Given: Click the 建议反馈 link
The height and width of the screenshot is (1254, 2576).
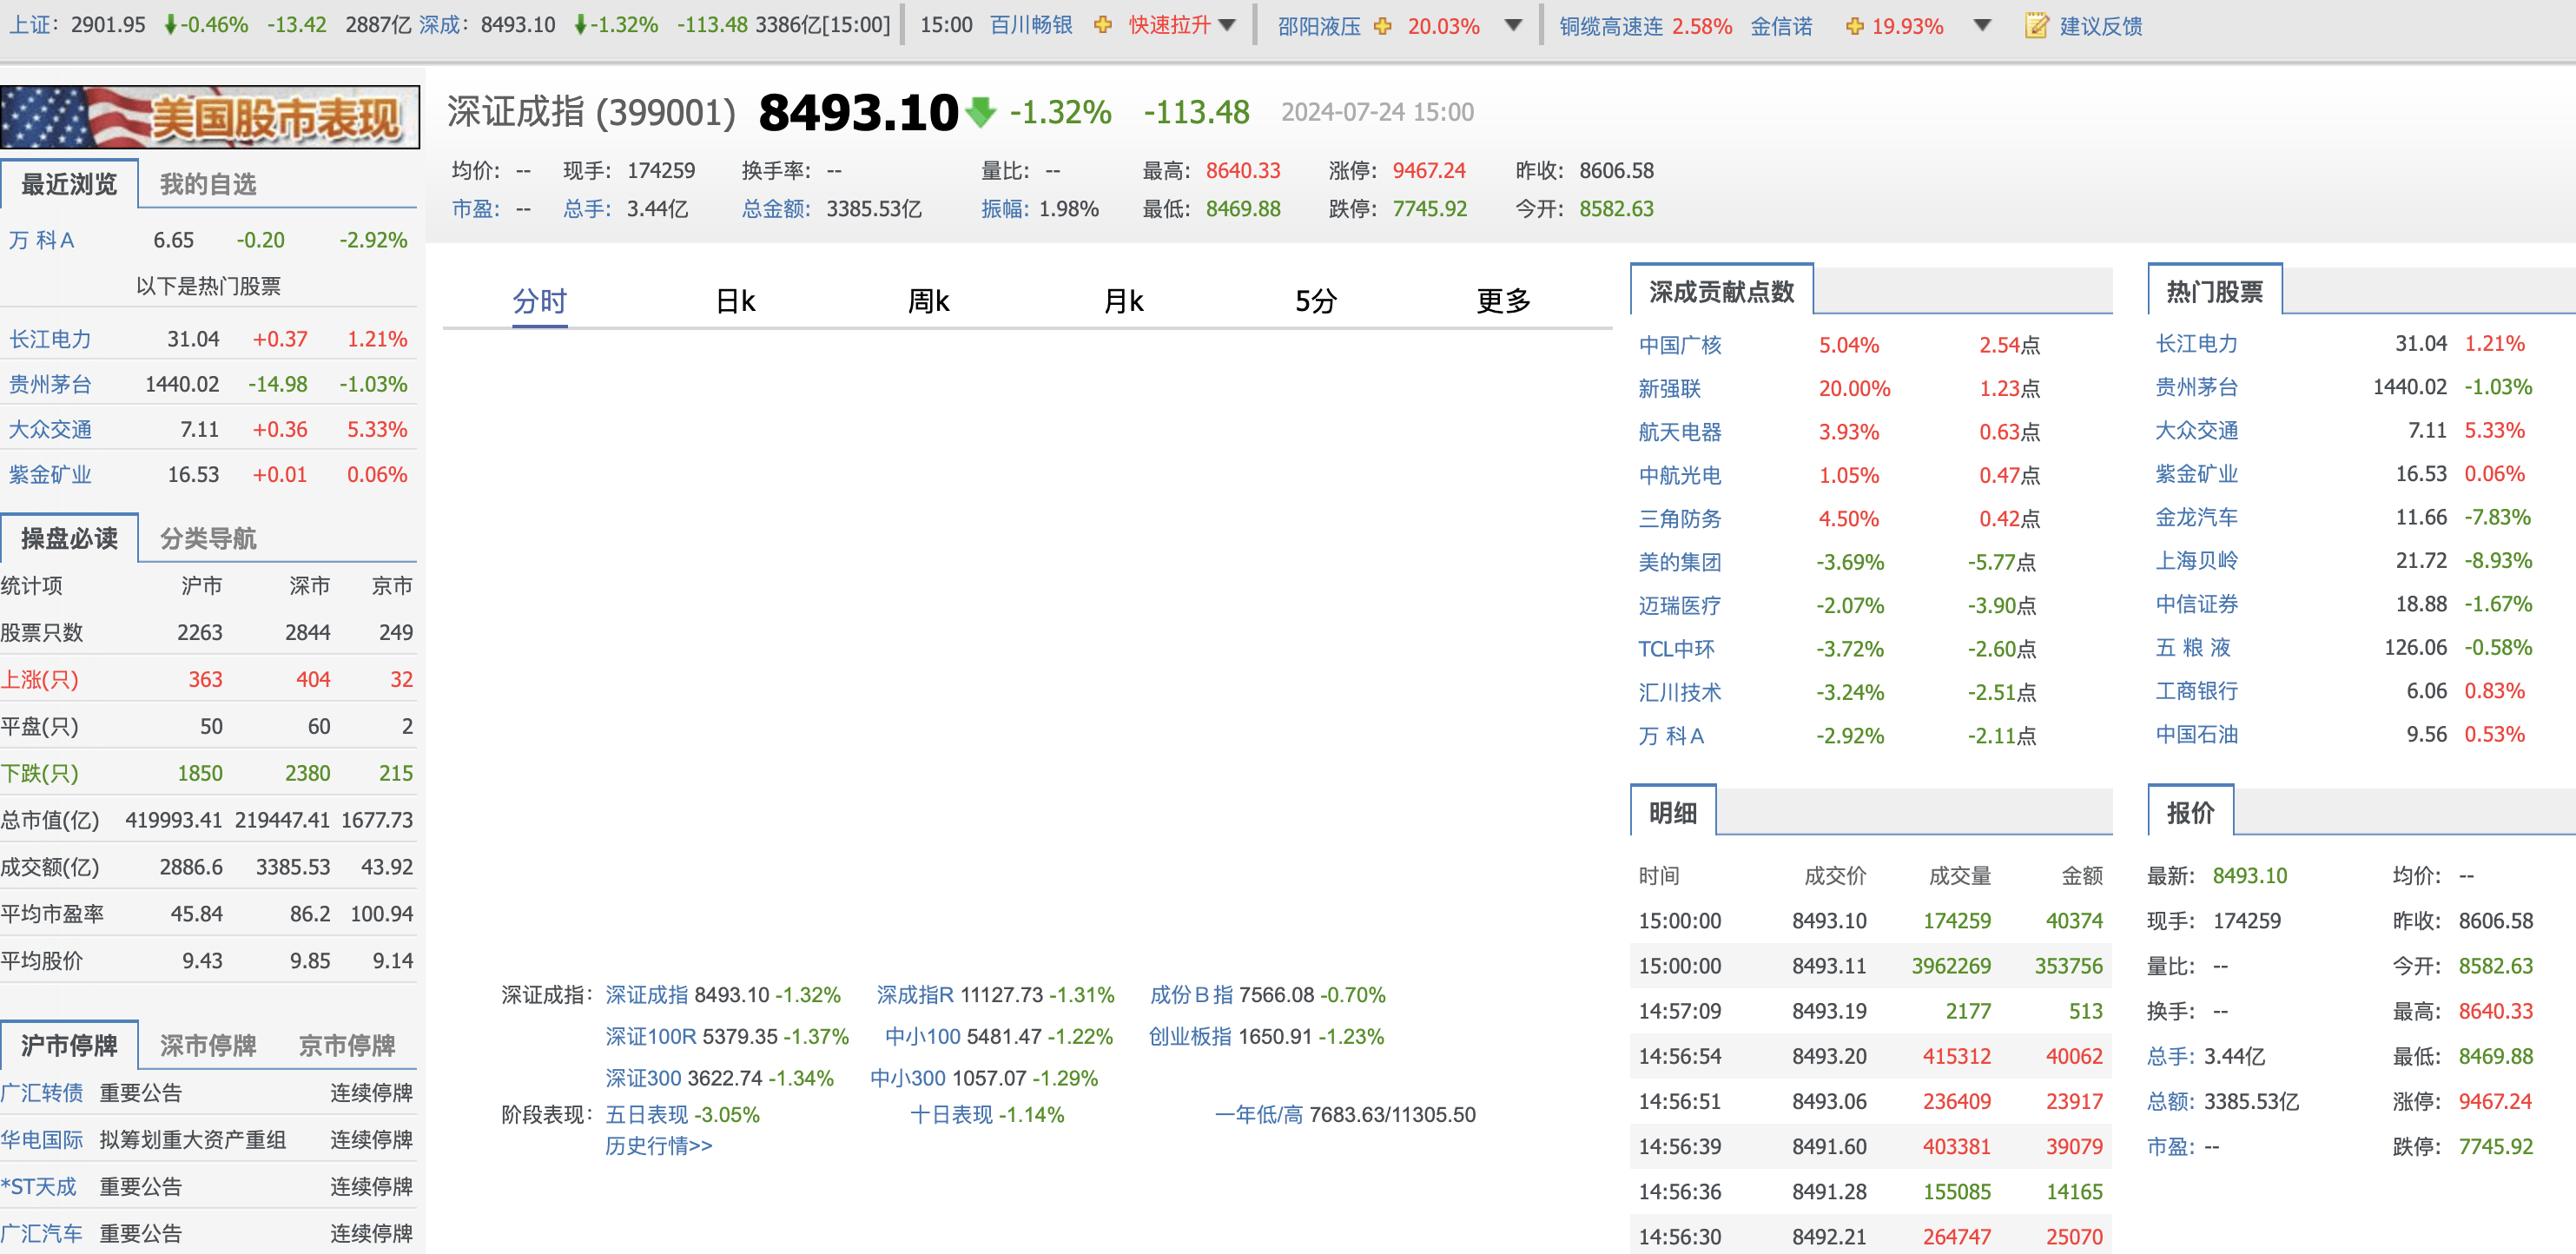Looking at the screenshot, I should [x=2101, y=25].
